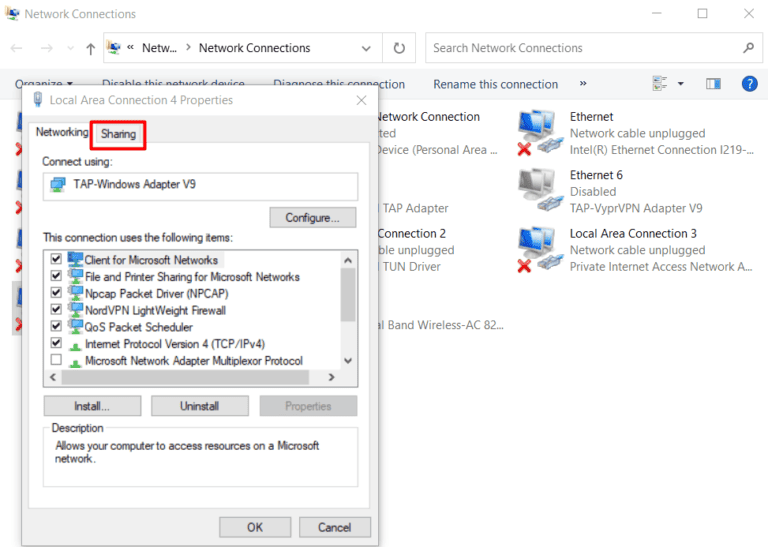Click the TCP/IPv4 protocol icon

point(75,346)
